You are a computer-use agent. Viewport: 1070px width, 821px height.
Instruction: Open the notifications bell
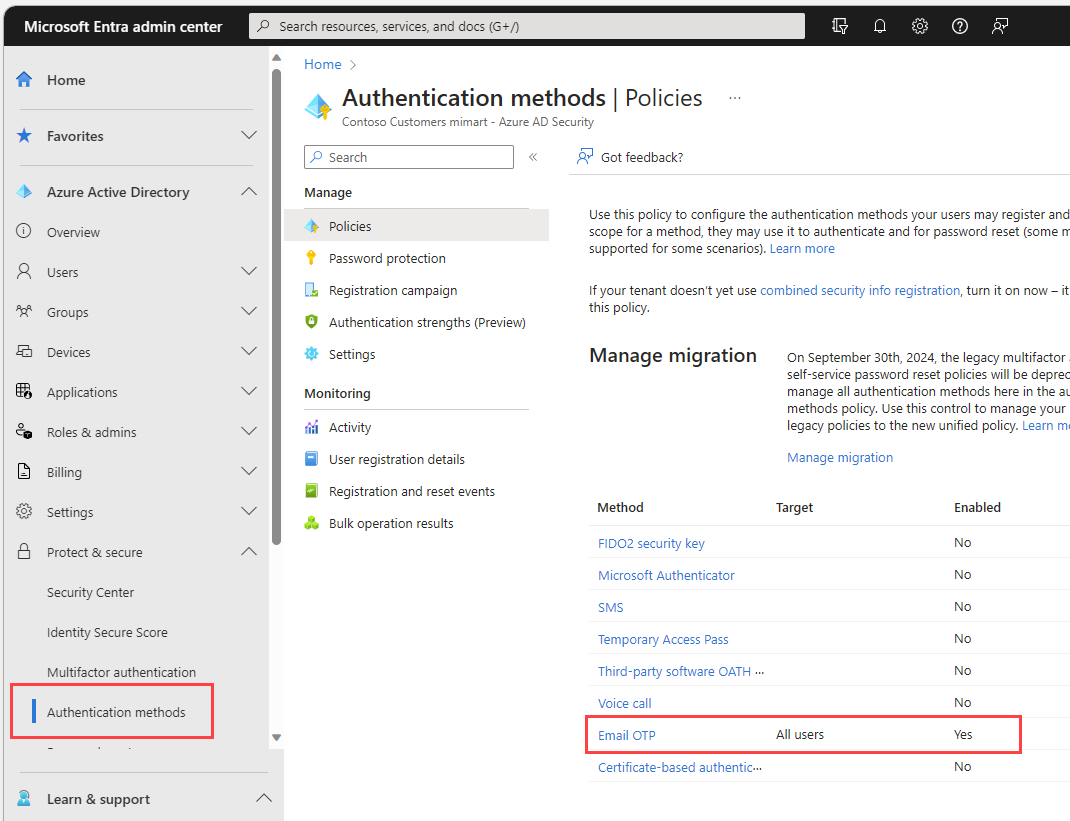pos(880,26)
